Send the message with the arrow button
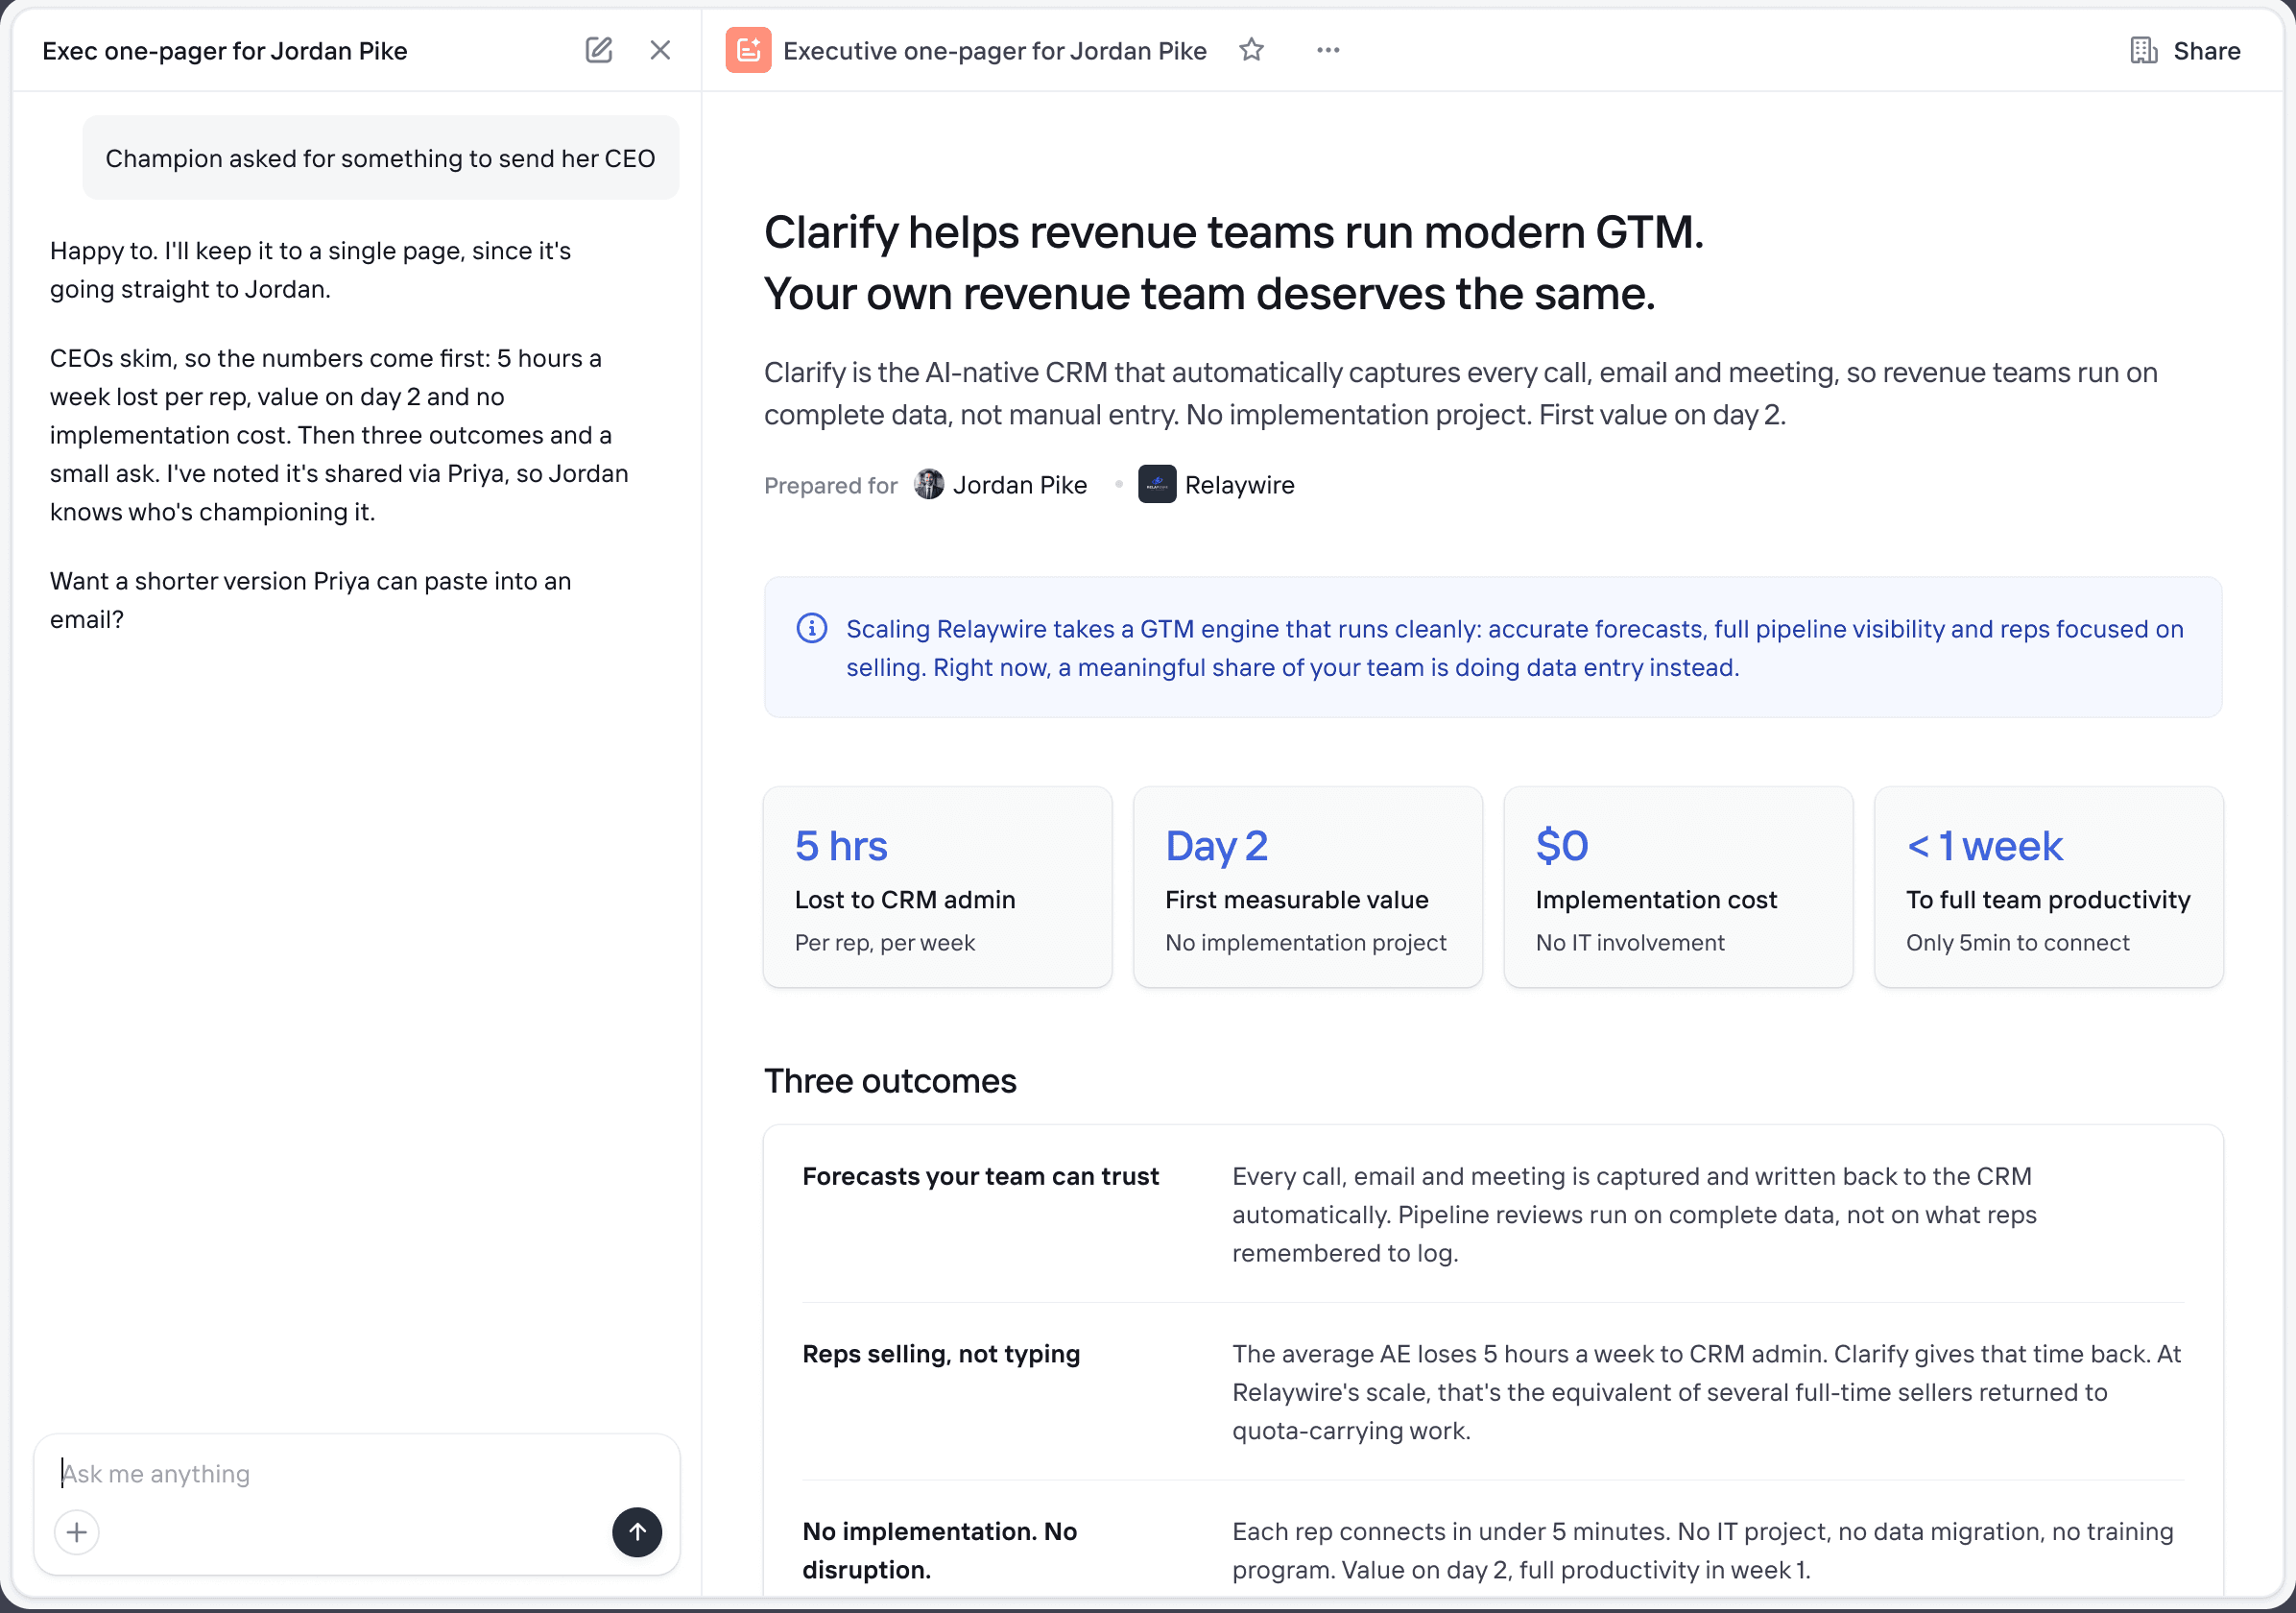Screen dimensions: 2296x1613 tap(637, 1532)
